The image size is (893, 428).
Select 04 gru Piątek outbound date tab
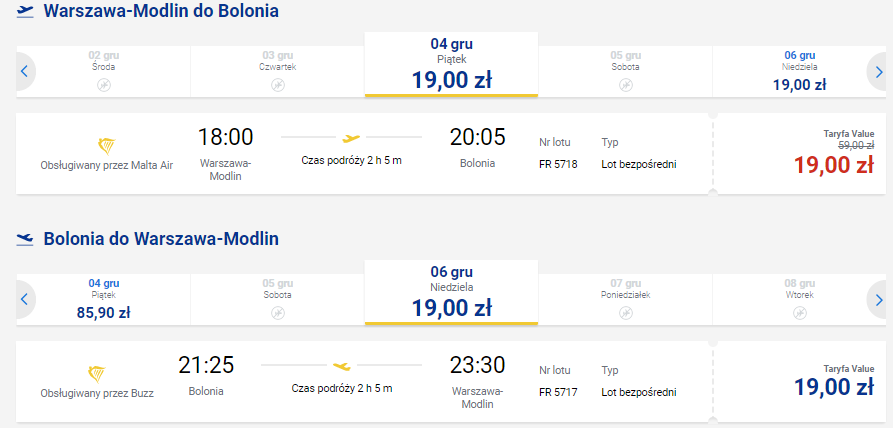[x=451, y=64]
